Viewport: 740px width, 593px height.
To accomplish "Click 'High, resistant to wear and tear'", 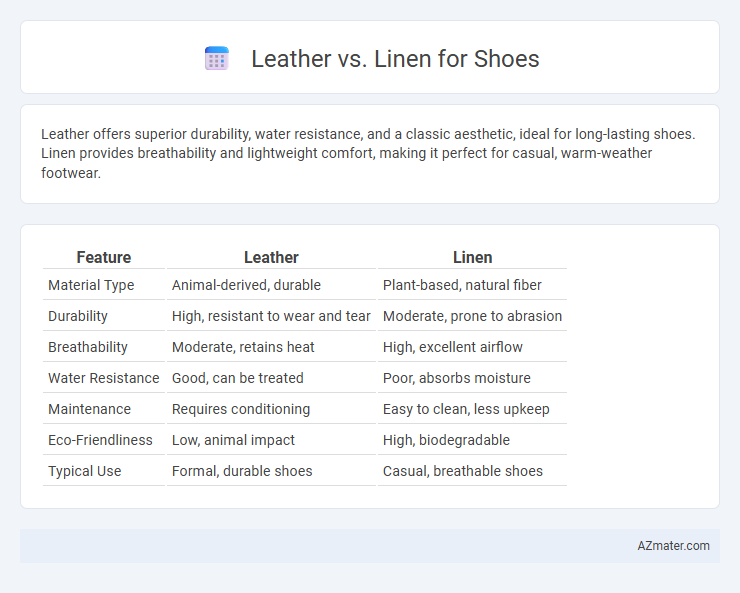I will pyautogui.click(x=271, y=316).
